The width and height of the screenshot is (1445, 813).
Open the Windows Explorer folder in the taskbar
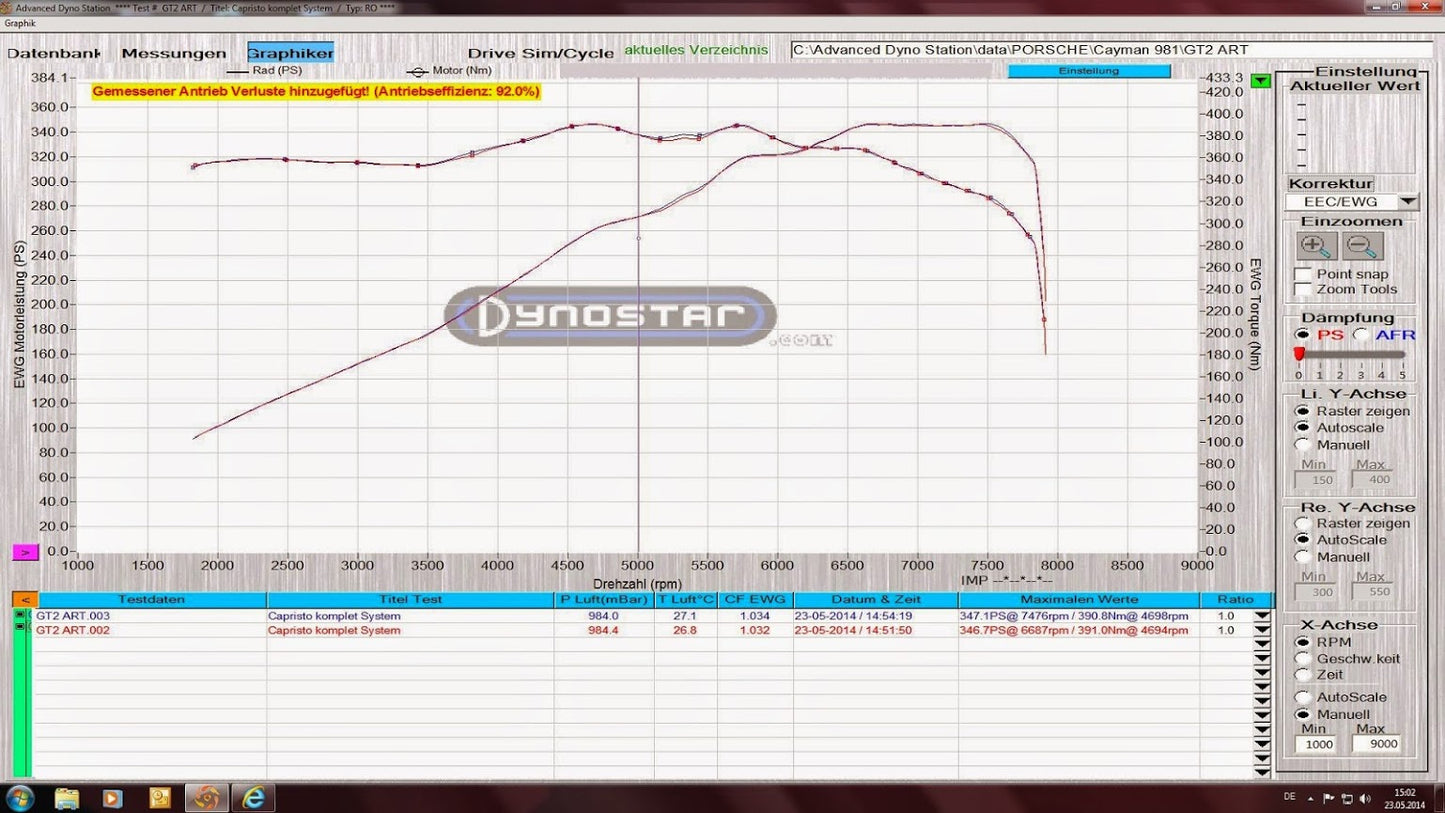pyautogui.click(x=67, y=798)
